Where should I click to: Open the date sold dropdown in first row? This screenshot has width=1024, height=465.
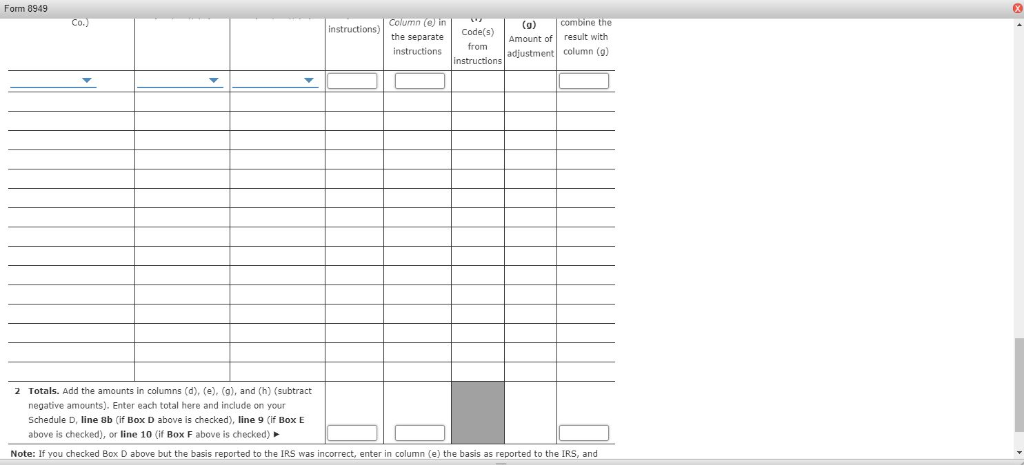[275, 81]
